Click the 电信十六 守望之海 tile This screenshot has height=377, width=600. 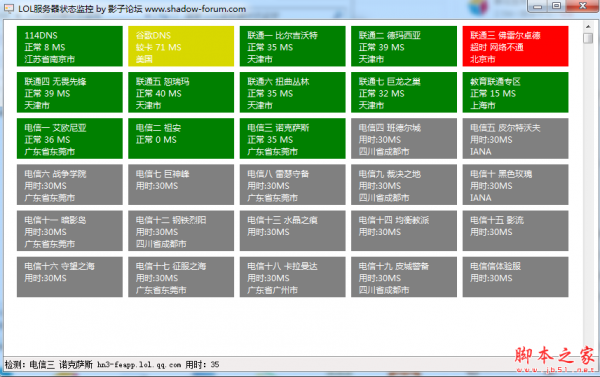(x=70, y=277)
